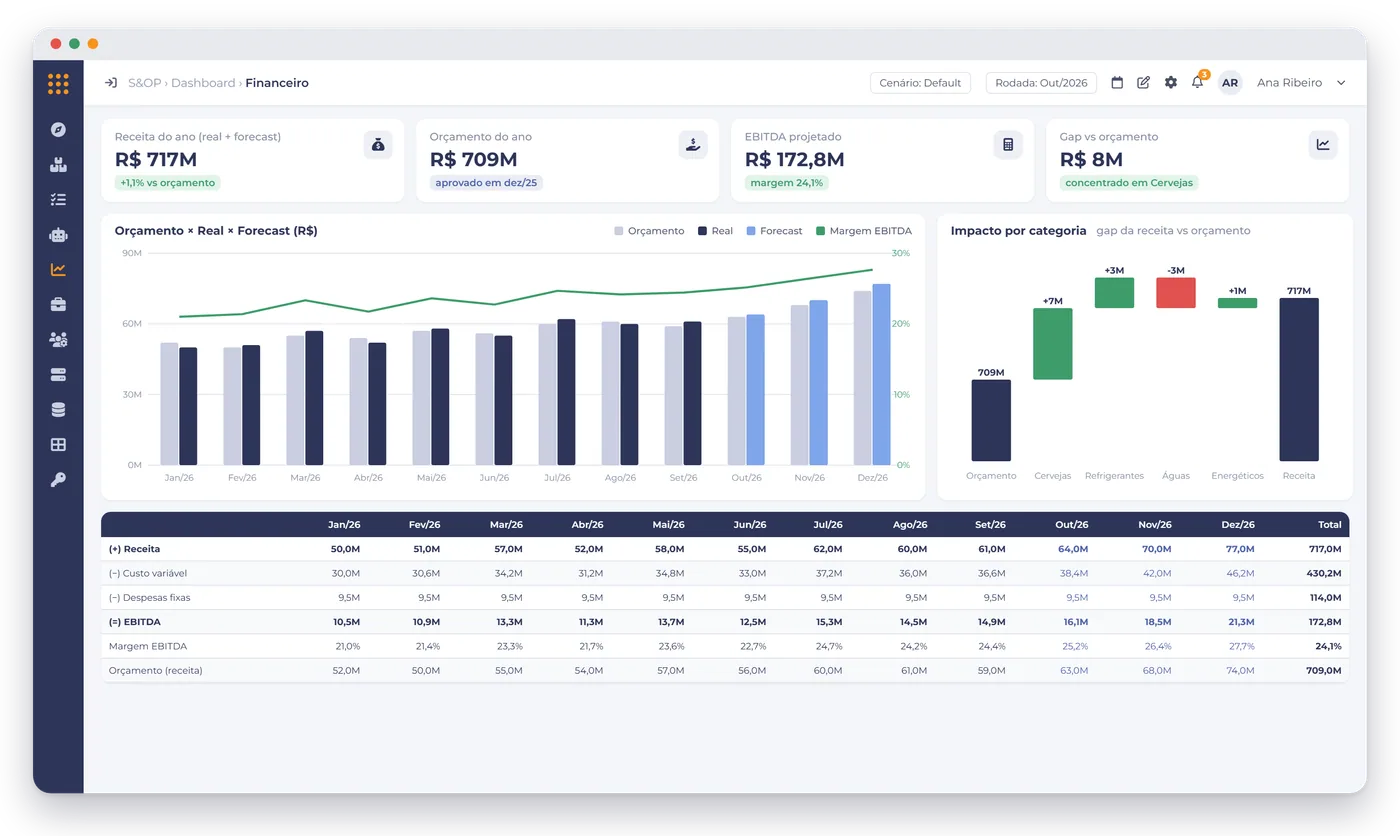This screenshot has height=836, width=1400.
Task: Go to Dashboard in the breadcrumb
Action: 203,83
